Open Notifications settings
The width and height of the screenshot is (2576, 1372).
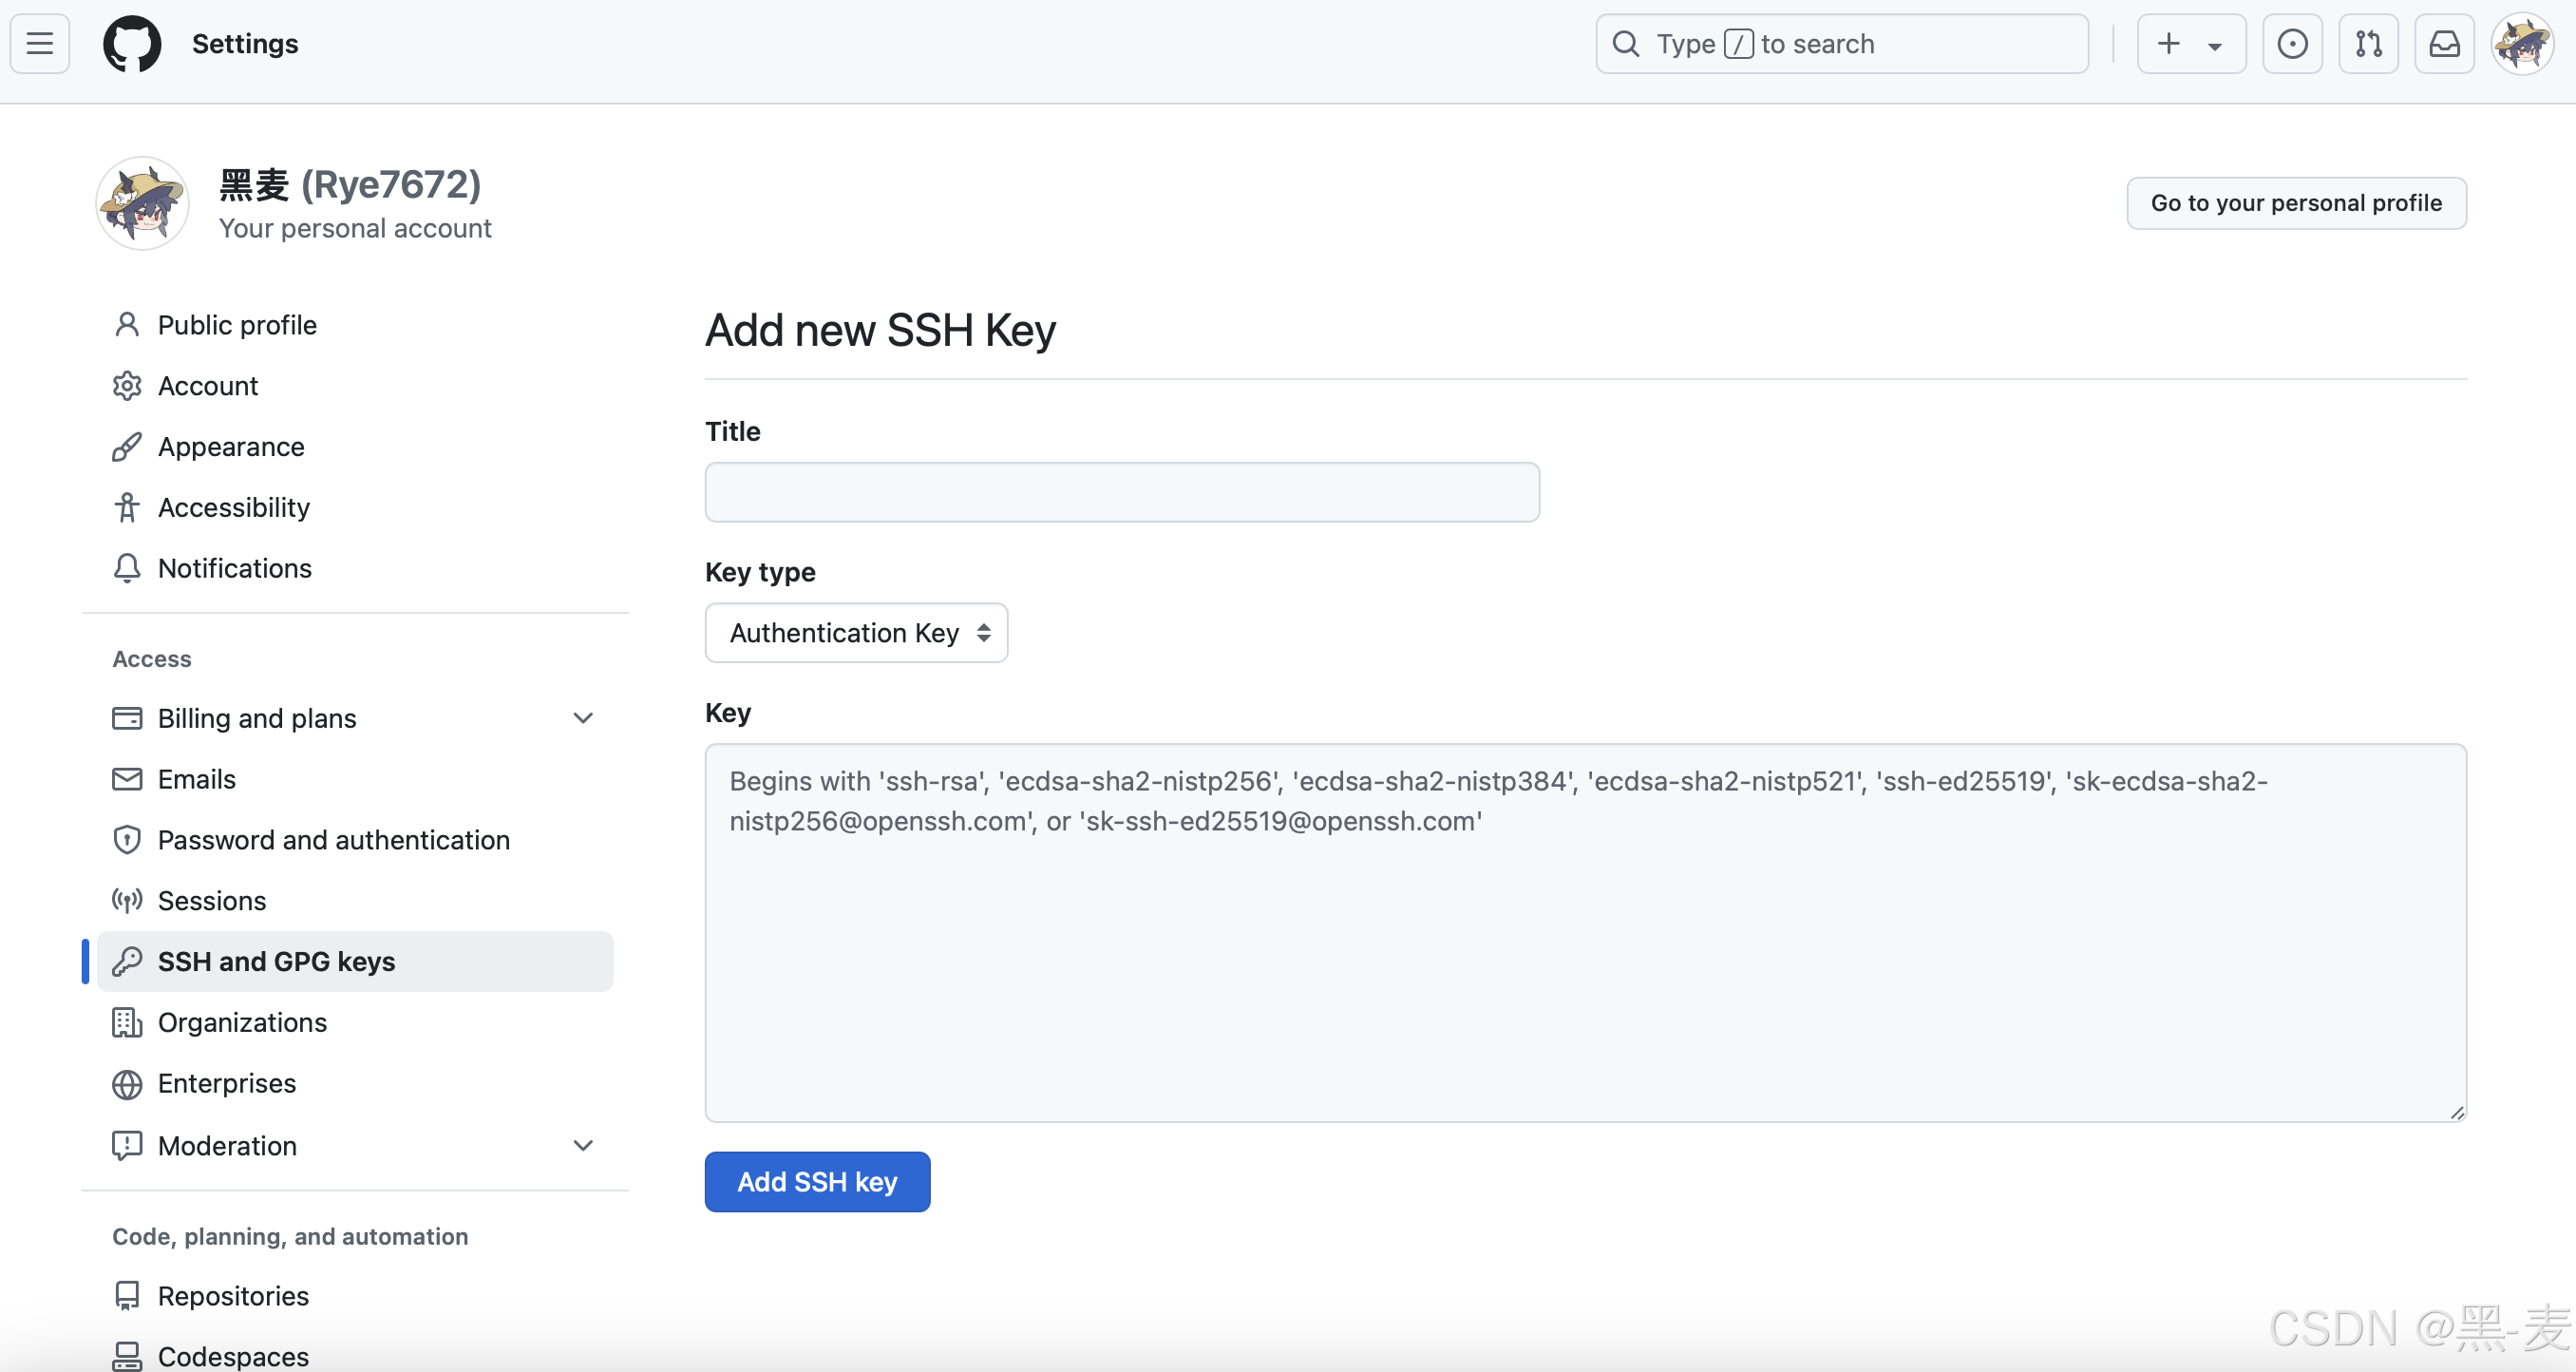click(x=355, y=568)
